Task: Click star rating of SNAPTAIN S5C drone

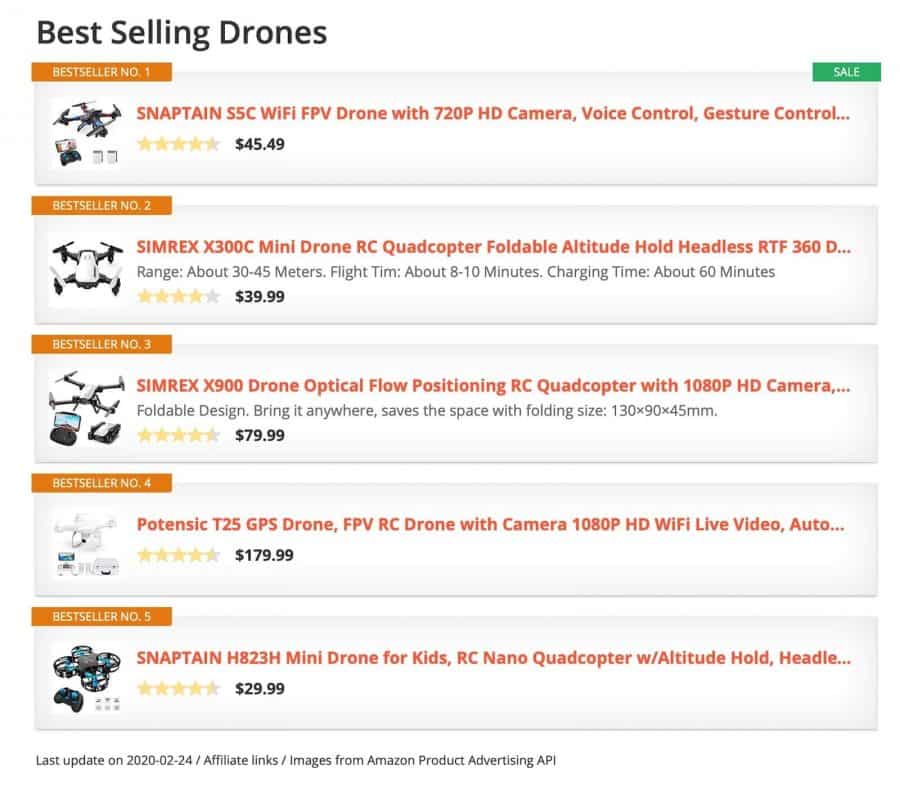Action: click(x=179, y=143)
